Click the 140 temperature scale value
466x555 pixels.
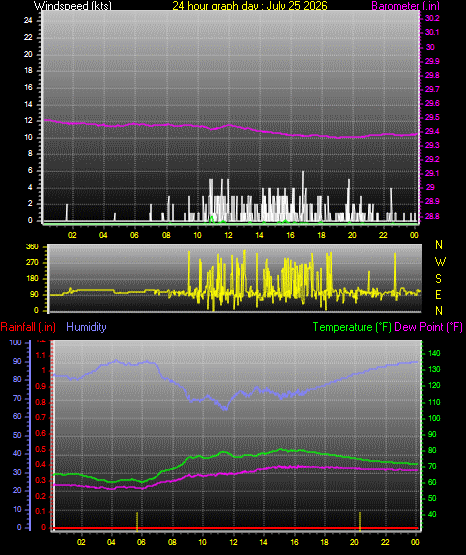(434, 353)
